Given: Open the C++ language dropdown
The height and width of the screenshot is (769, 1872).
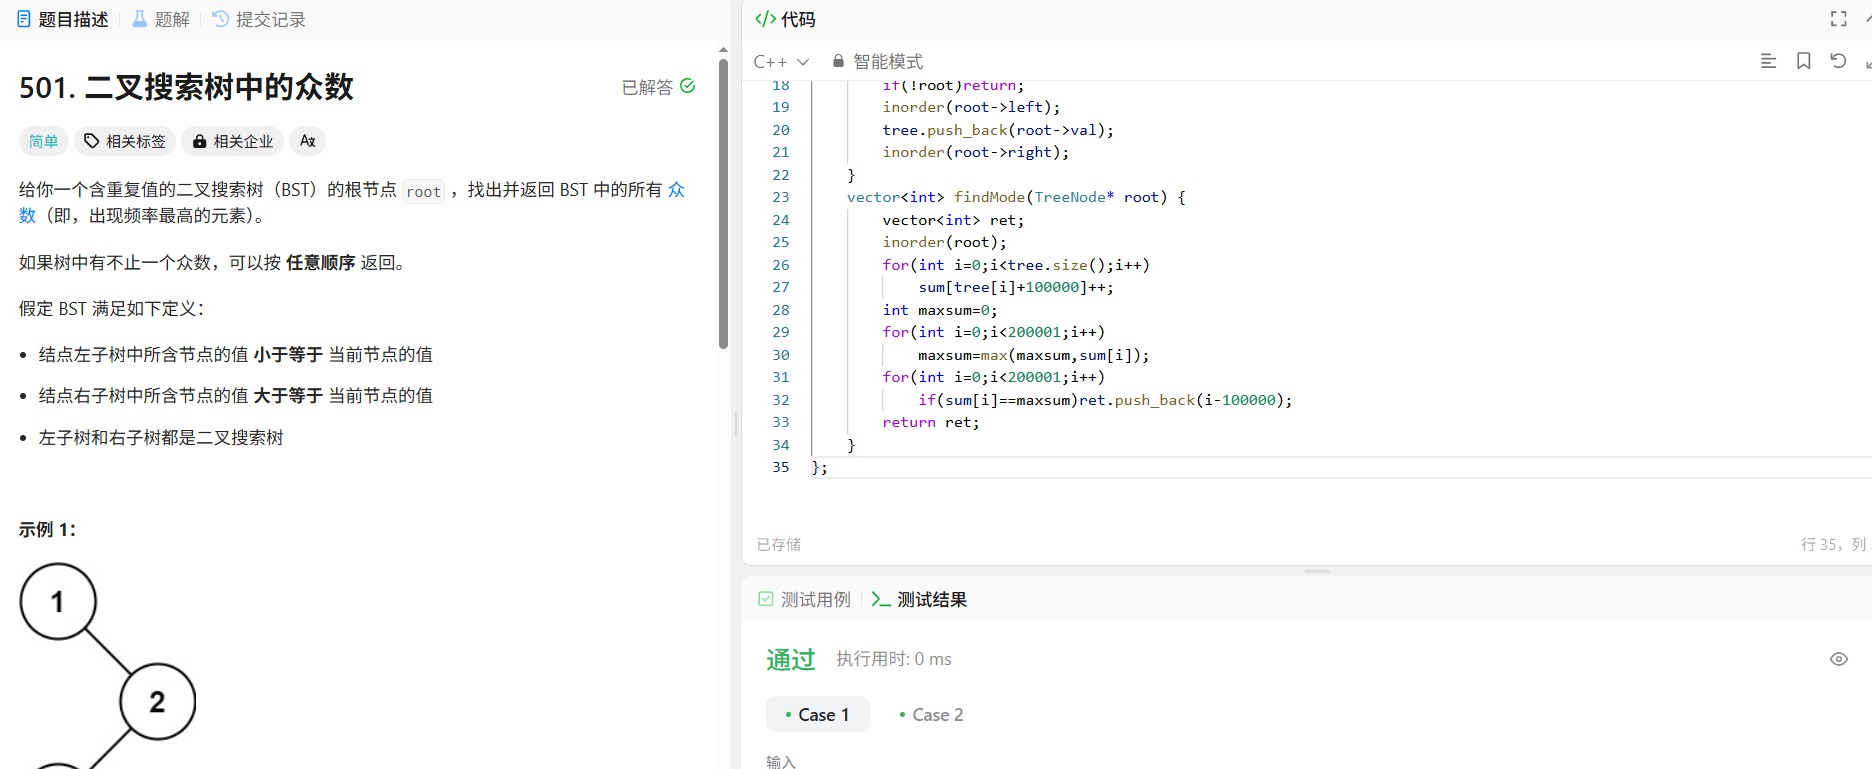Looking at the screenshot, I should [781, 61].
